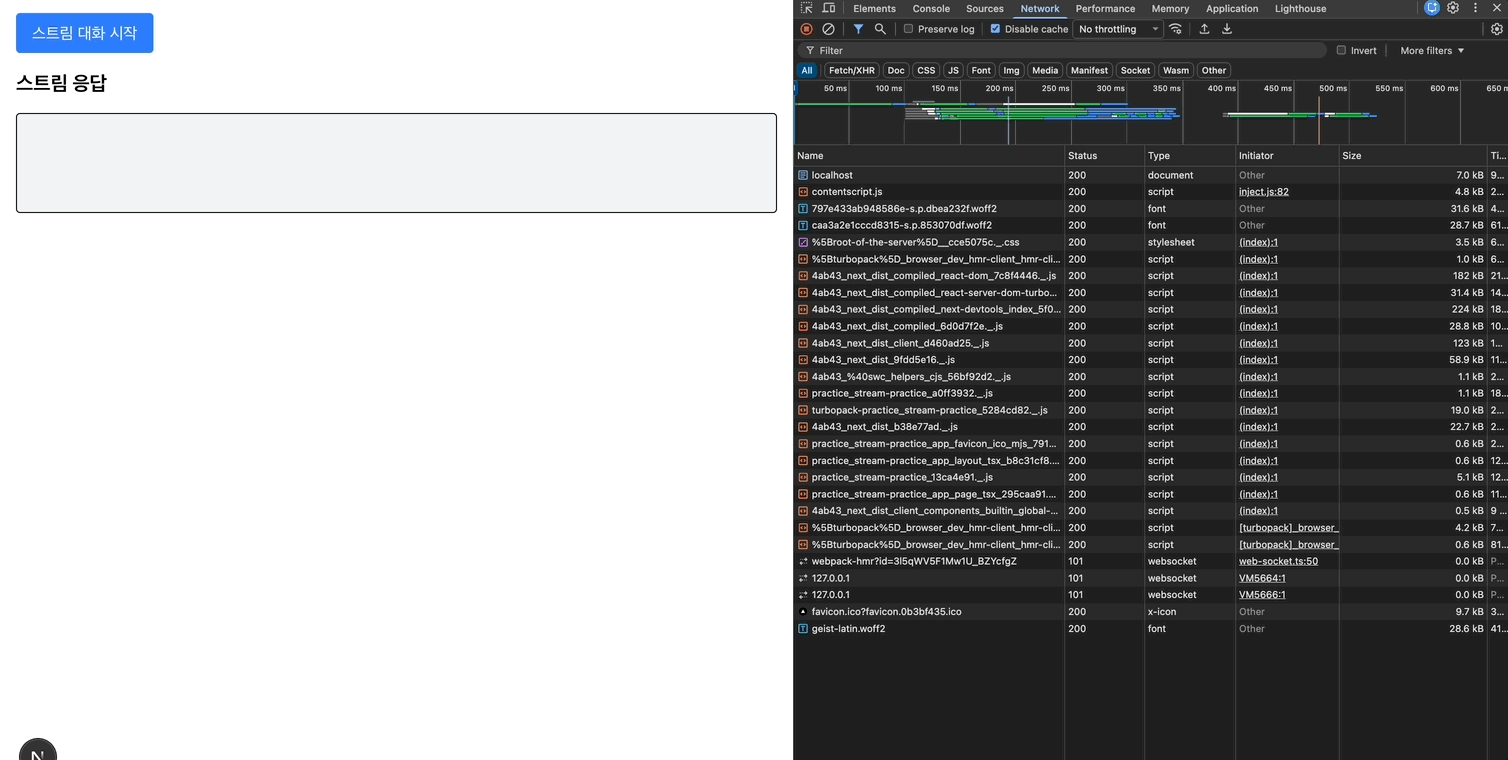Open the network conditions Wi-Fi icon
Viewport: 1508px width, 760px height.
click(1176, 29)
